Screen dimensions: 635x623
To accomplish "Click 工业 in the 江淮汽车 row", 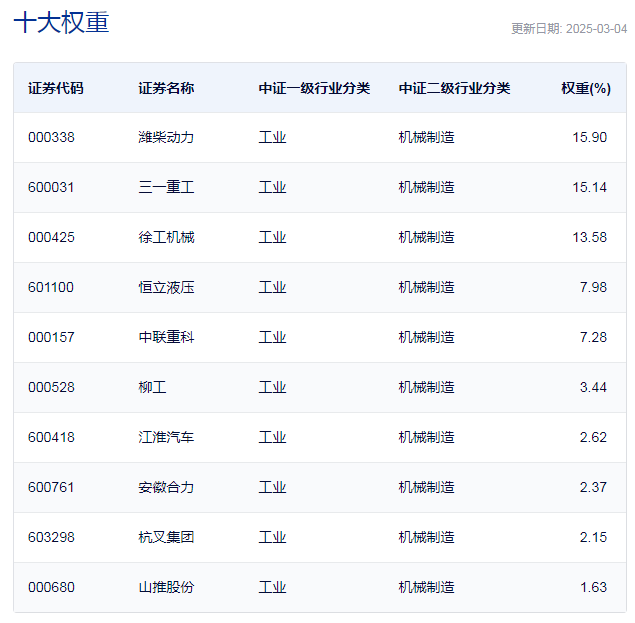I will pyautogui.click(x=273, y=437).
